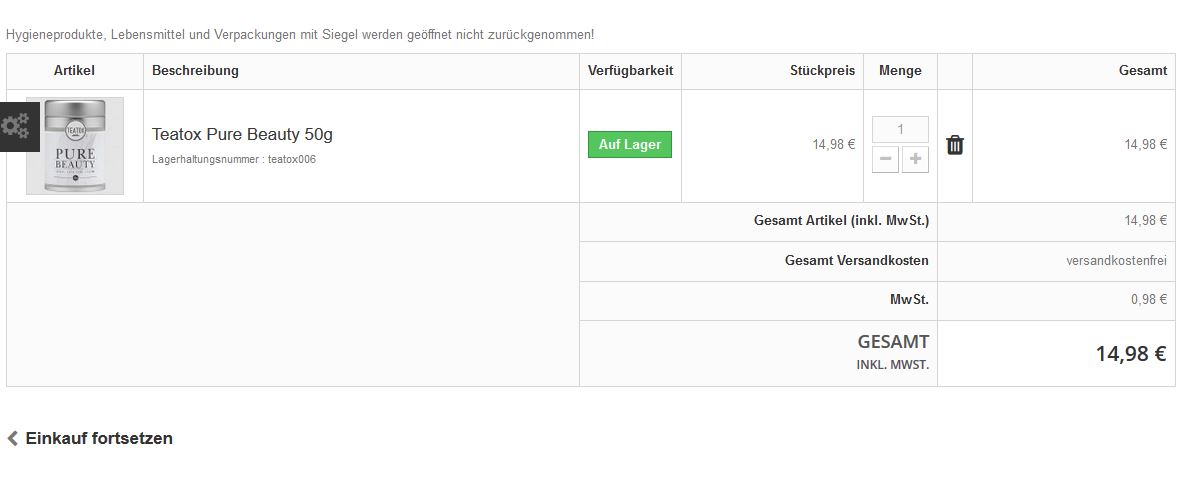This screenshot has width=1183, height=482.
Task: Click the quantity input field
Action: (x=900, y=130)
